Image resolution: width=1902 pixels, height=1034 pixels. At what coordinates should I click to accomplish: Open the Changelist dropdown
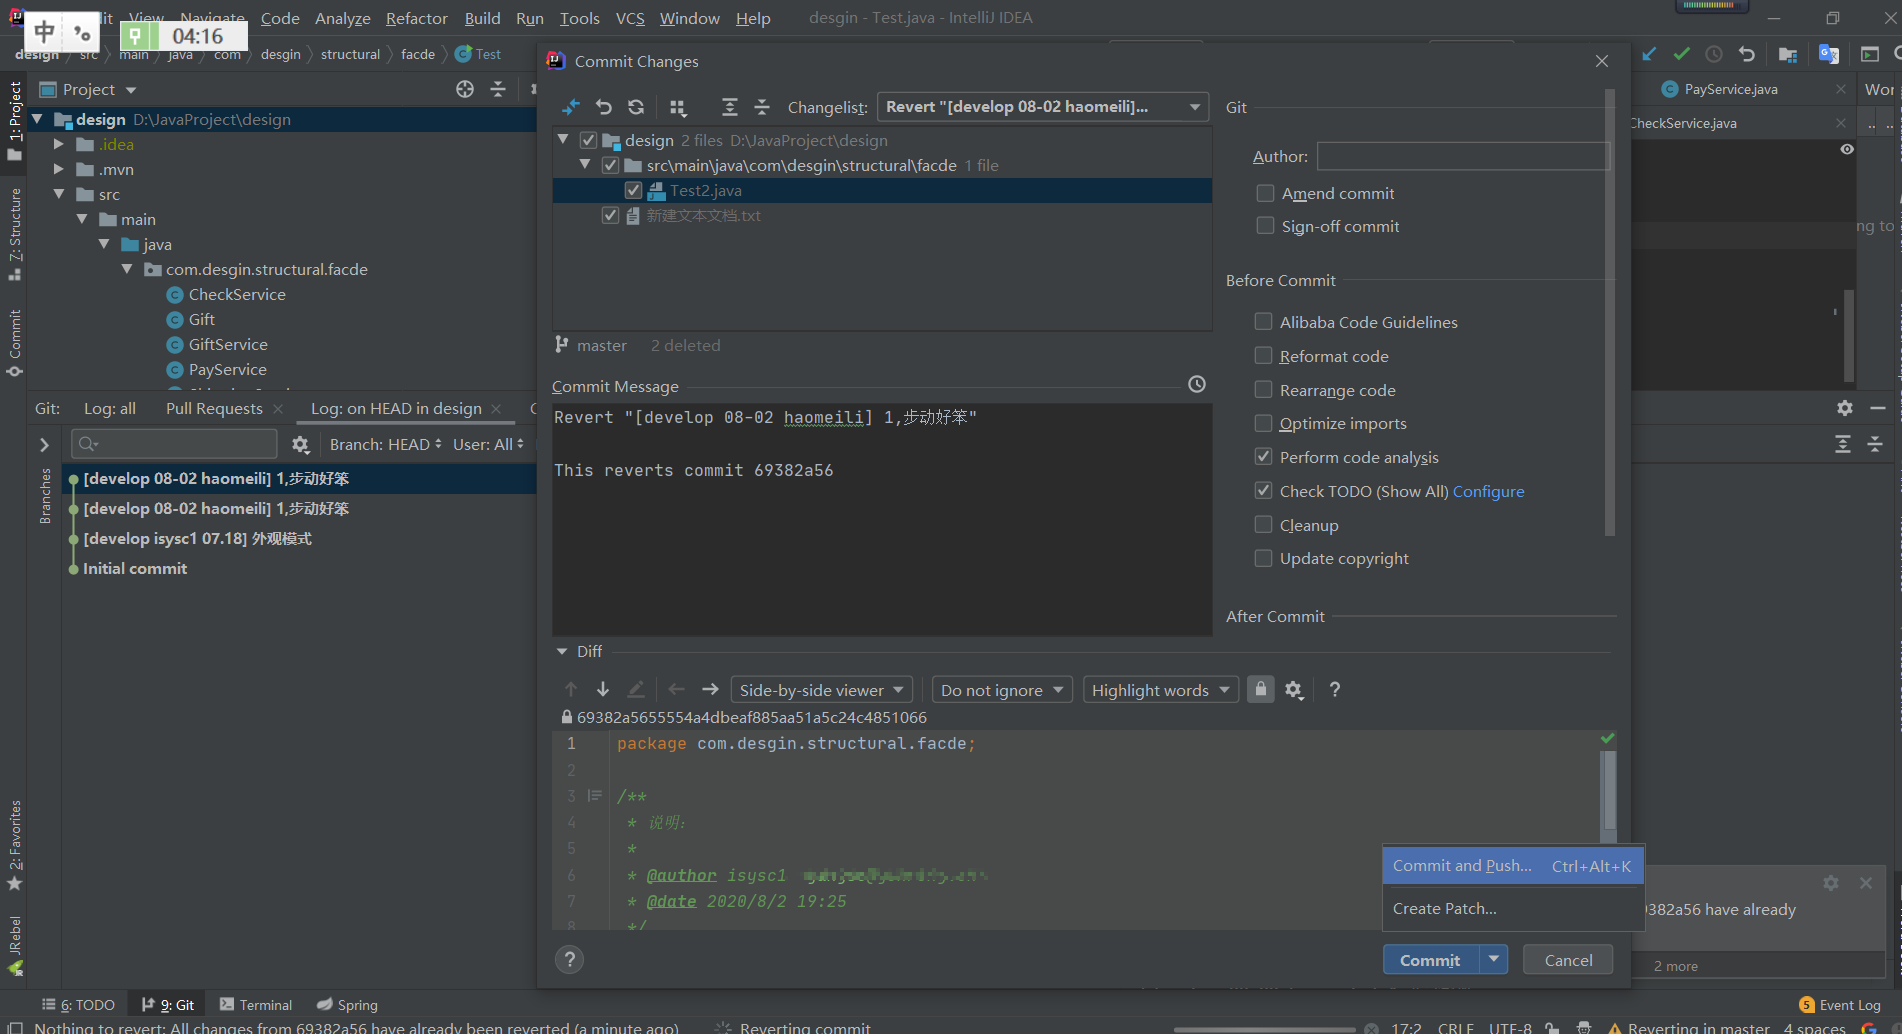pyautogui.click(x=1042, y=107)
